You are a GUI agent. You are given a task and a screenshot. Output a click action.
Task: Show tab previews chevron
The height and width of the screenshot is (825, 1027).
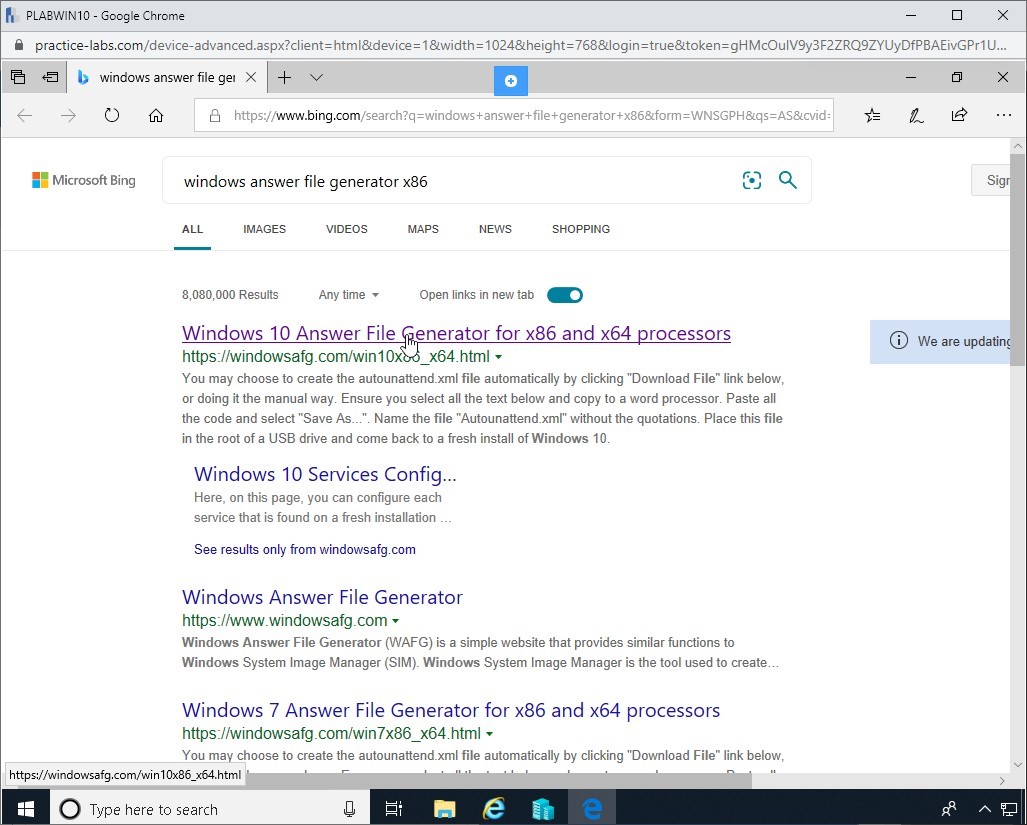[x=316, y=77]
